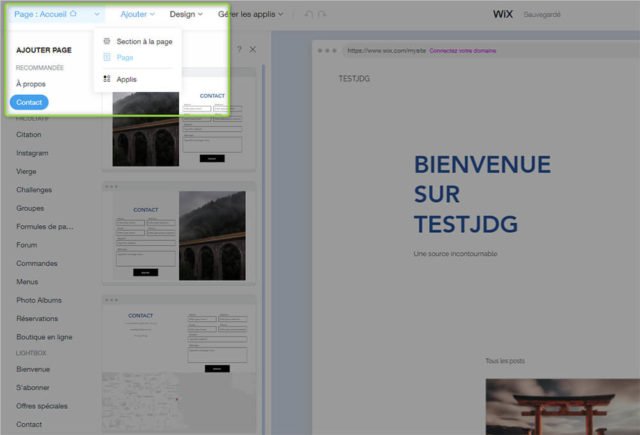Select Forum page type

(x=27, y=245)
